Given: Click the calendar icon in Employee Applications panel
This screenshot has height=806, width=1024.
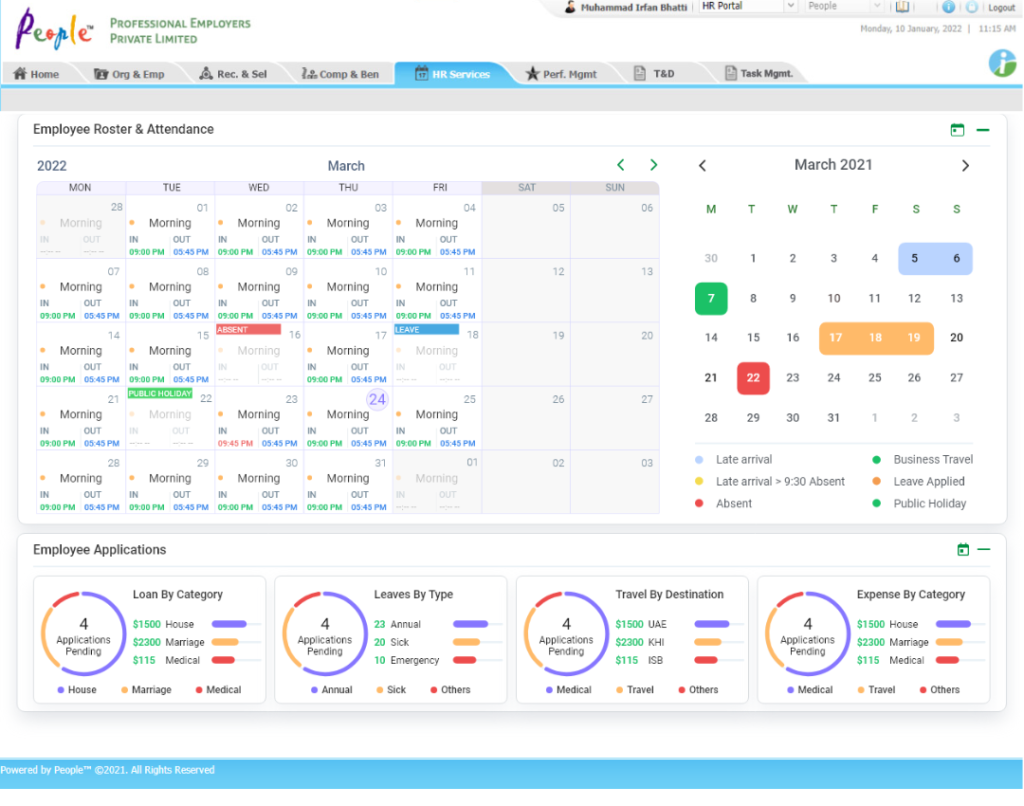Looking at the screenshot, I should [963, 550].
